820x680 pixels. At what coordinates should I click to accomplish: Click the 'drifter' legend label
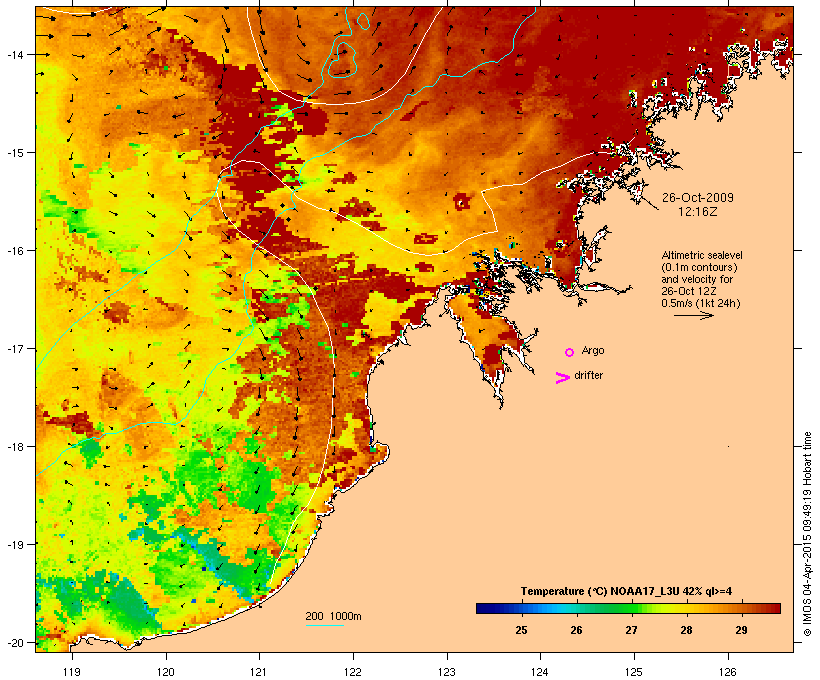[x=588, y=375]
